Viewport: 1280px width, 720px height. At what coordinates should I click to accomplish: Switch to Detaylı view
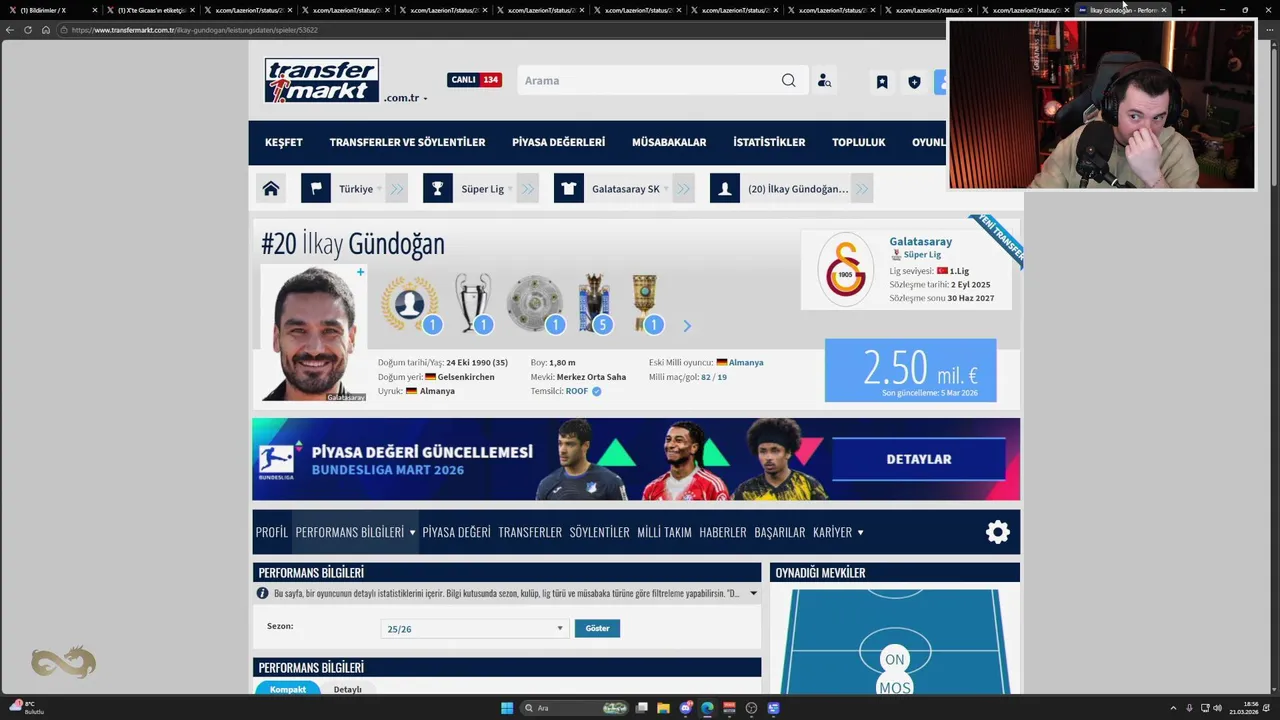(348, 689)
